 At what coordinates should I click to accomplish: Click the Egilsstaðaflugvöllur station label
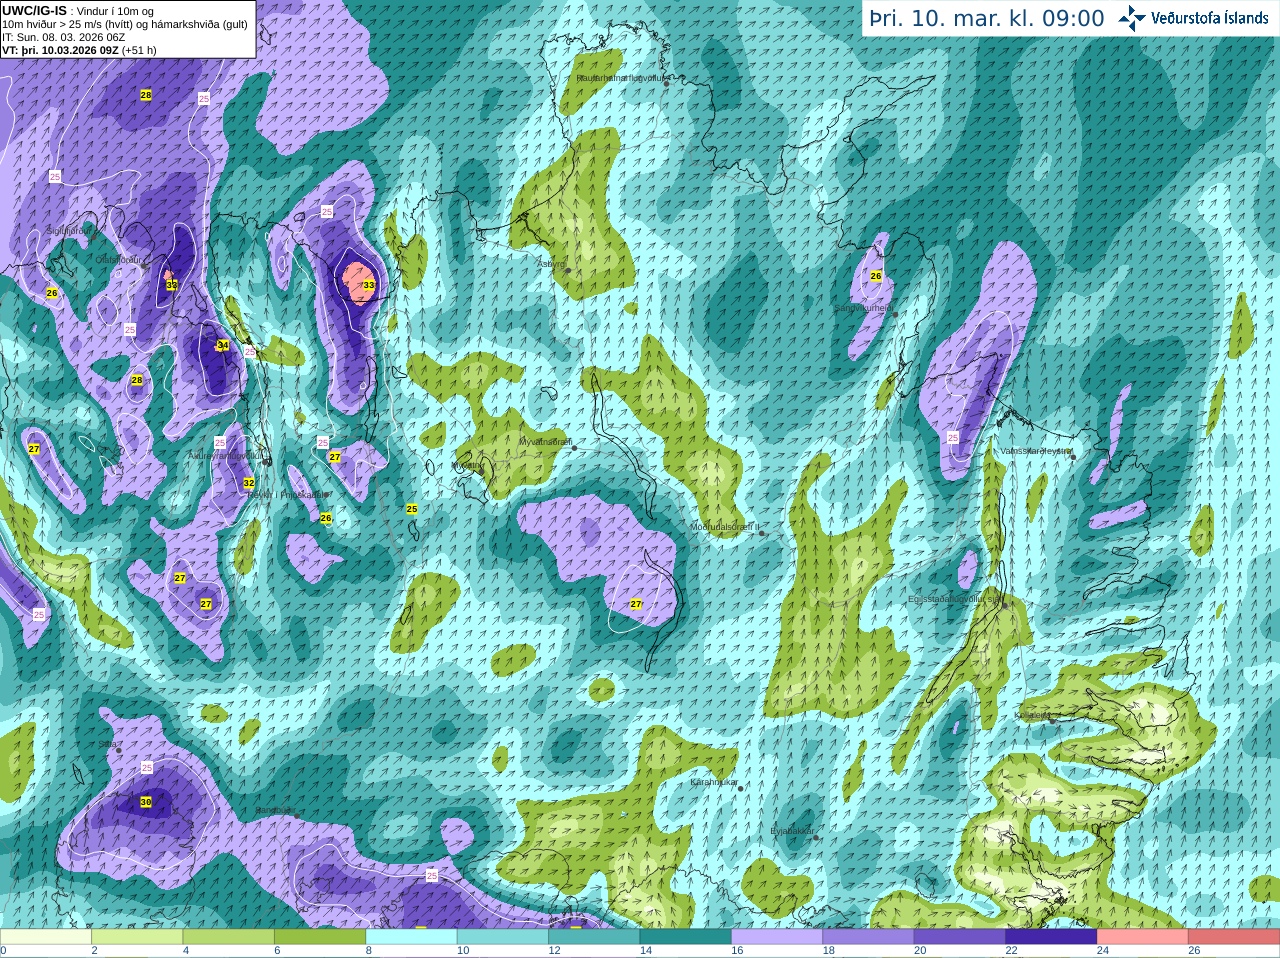coord(954,599)
